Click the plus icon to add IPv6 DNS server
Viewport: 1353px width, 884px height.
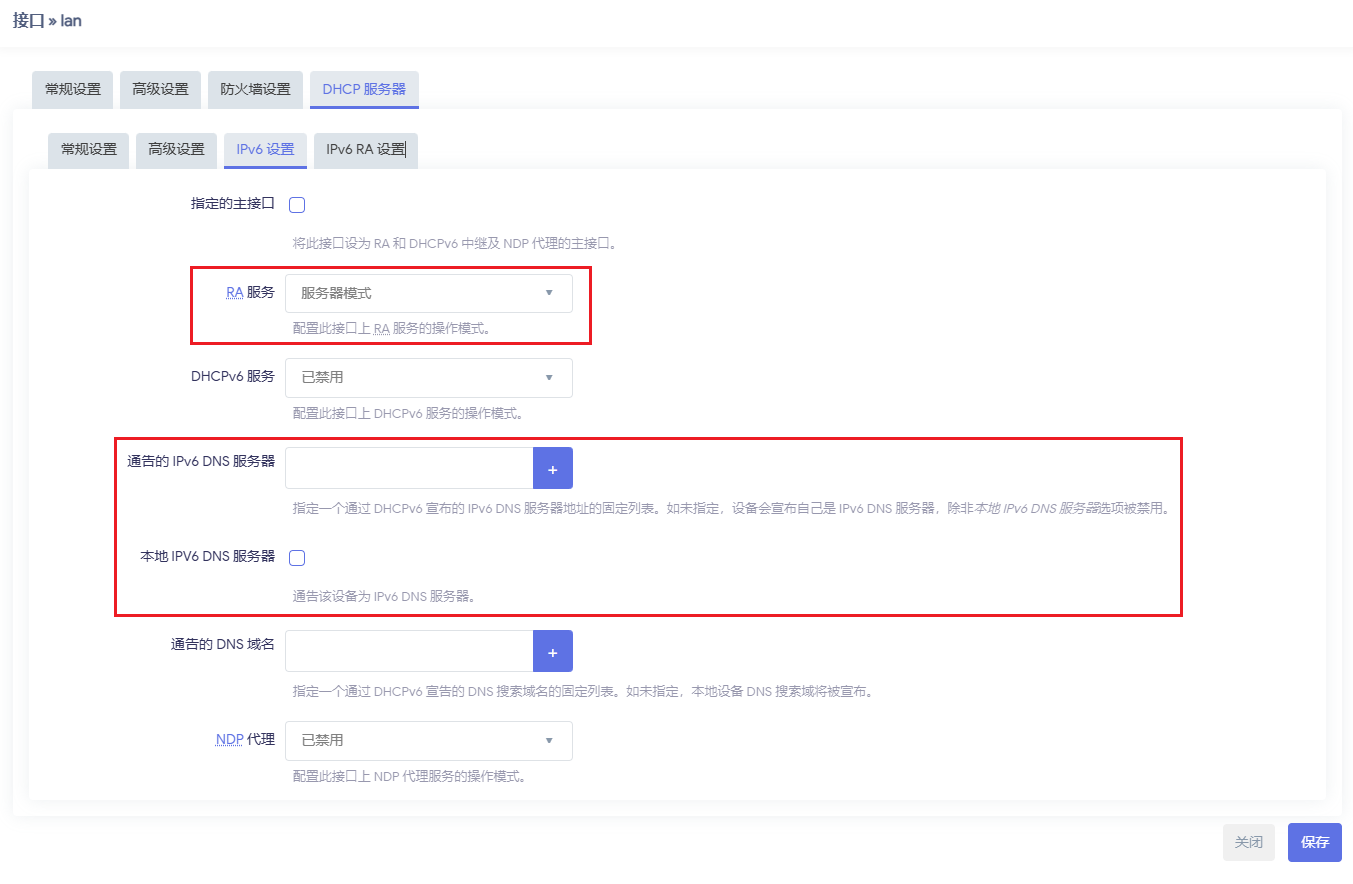tap(552, 467)
